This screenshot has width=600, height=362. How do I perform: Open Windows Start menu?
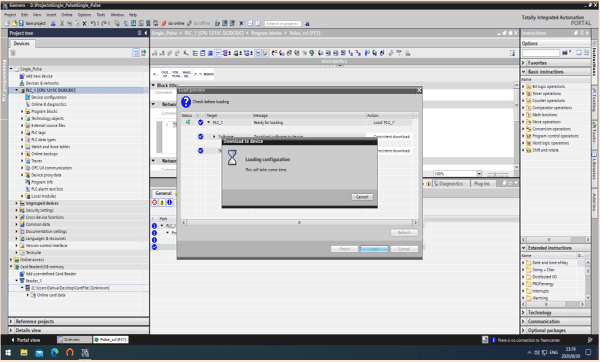coord(8,352)
